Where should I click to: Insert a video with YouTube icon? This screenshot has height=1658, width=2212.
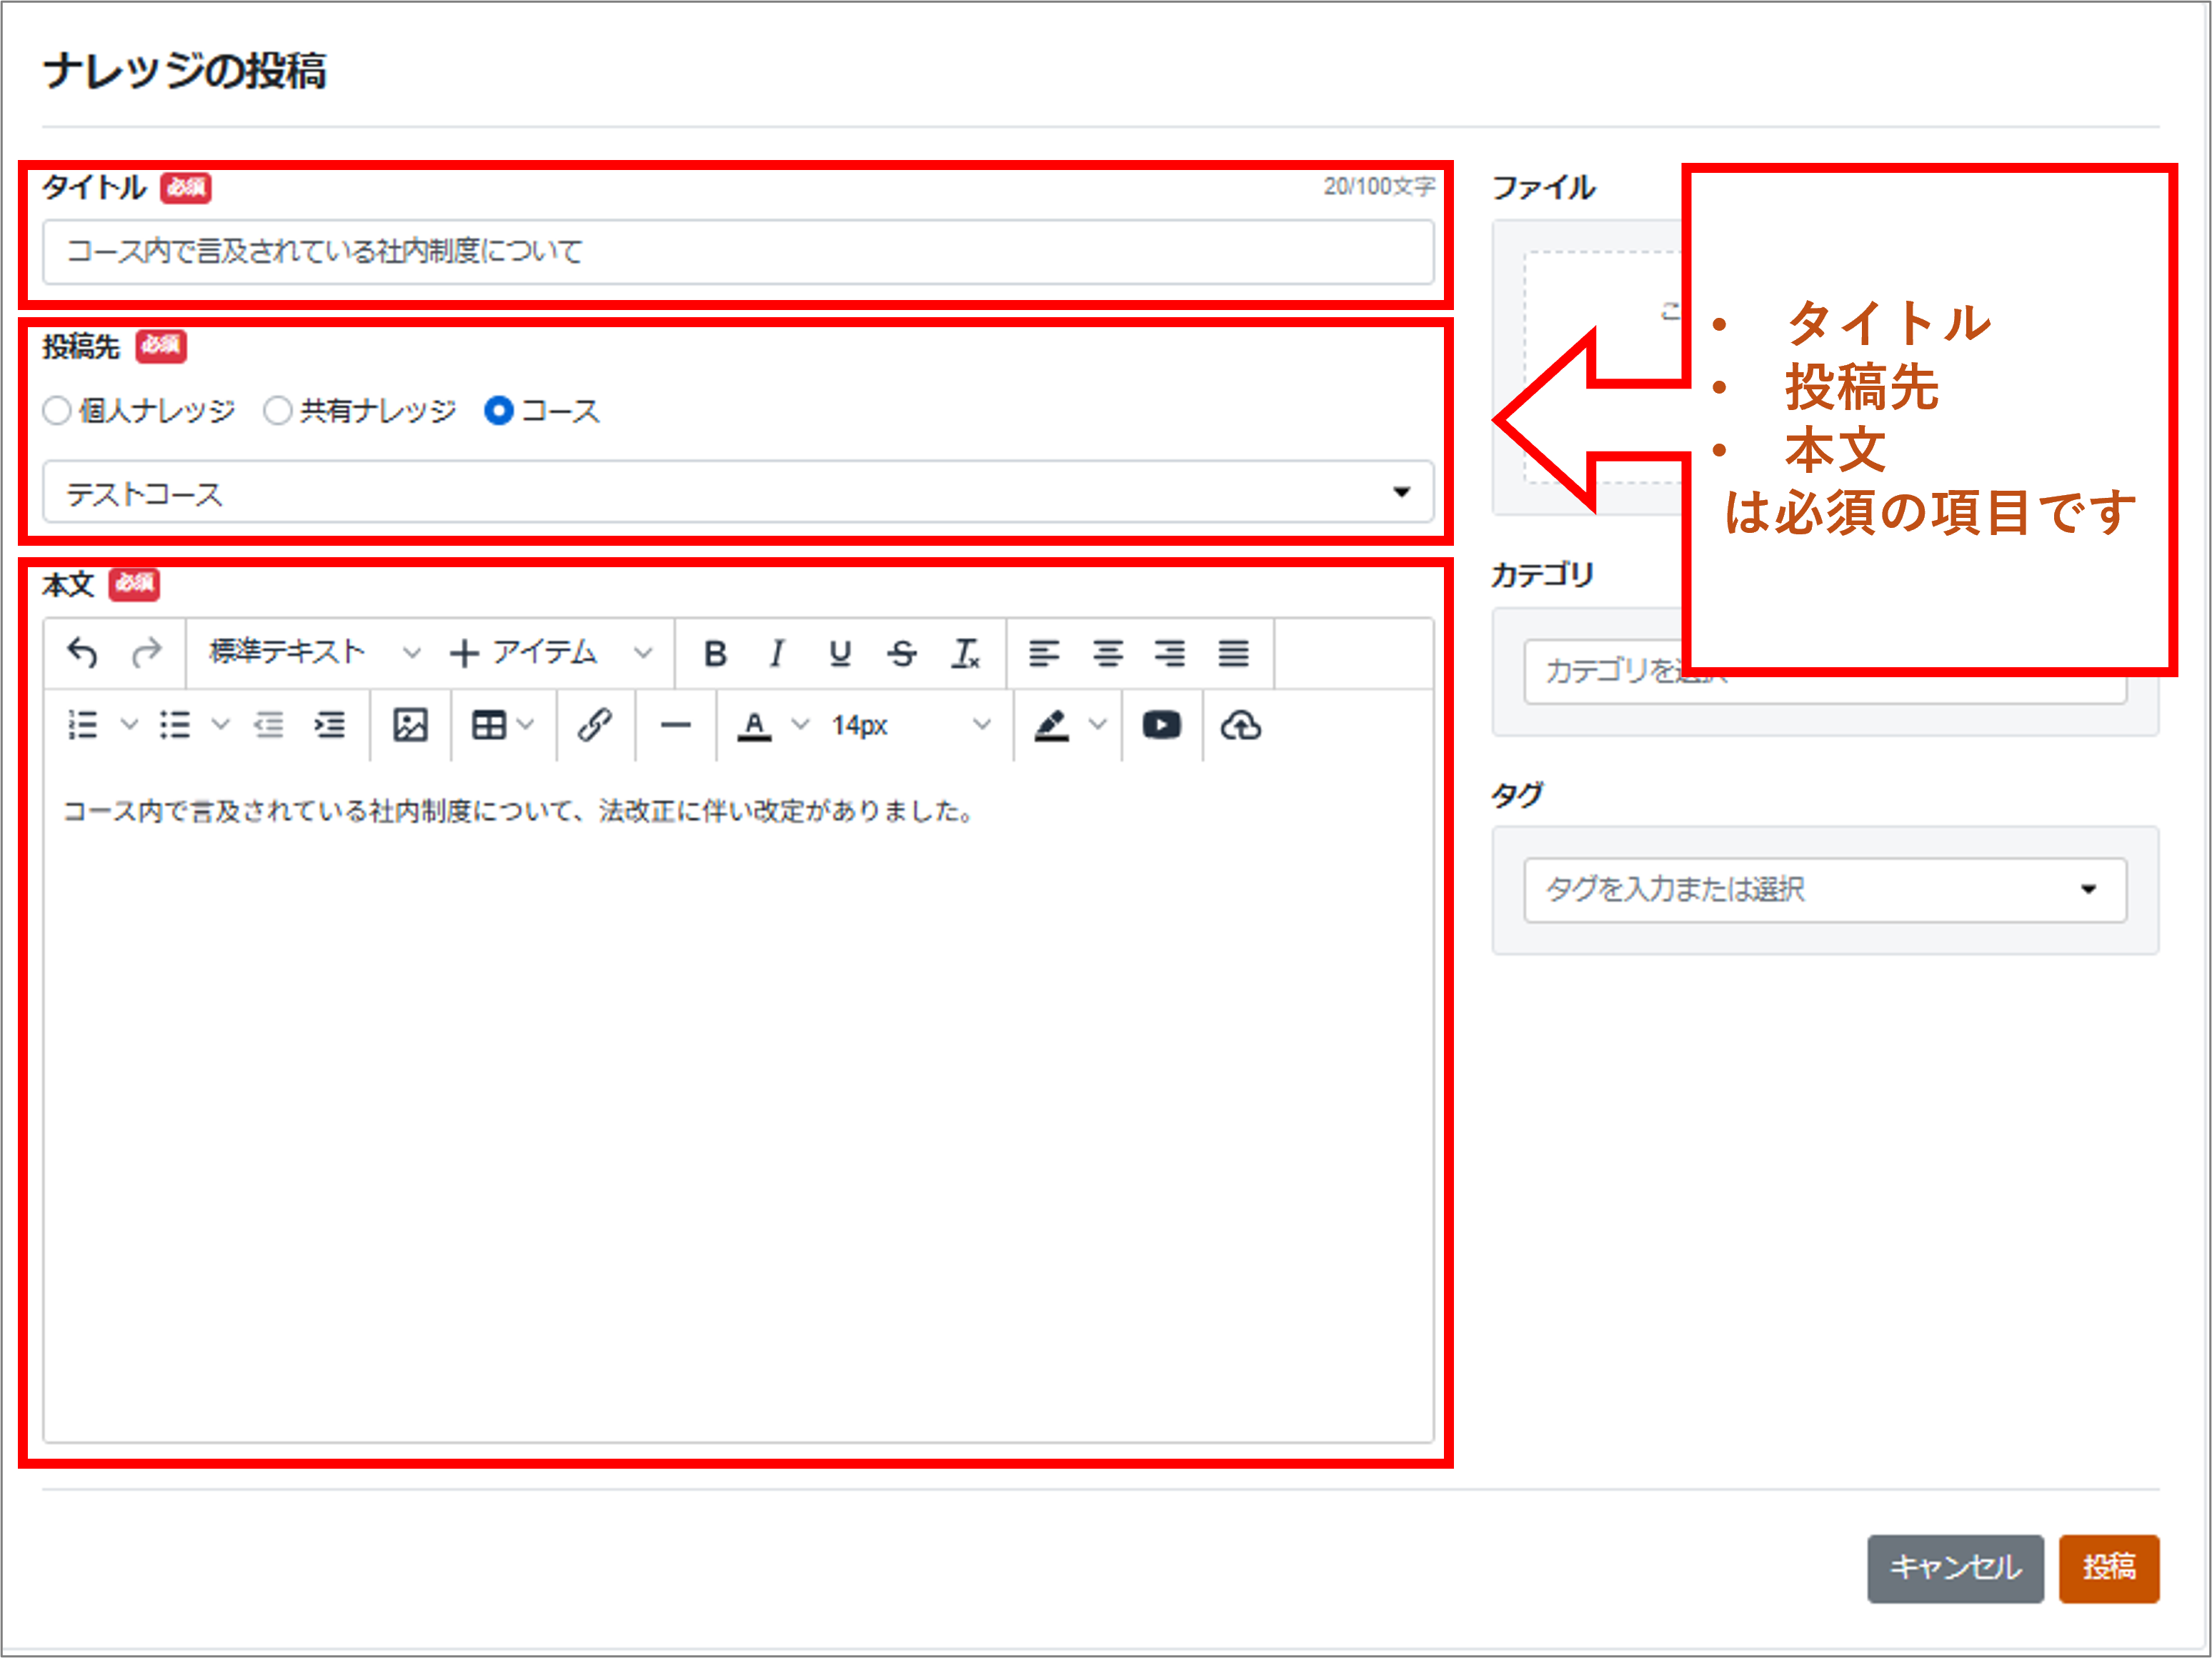(1161, 725)
